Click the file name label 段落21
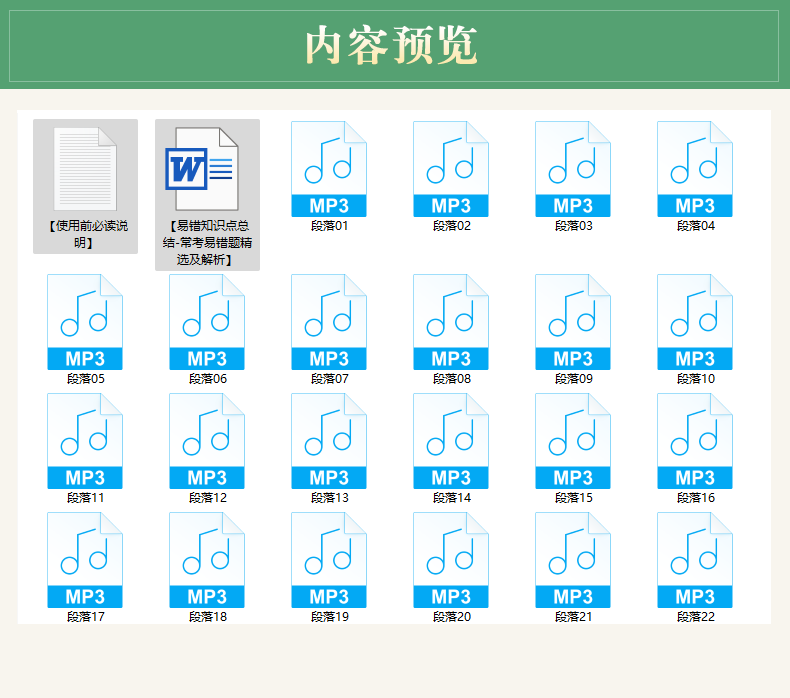This screenshot has height=698, width=790. 573,616
